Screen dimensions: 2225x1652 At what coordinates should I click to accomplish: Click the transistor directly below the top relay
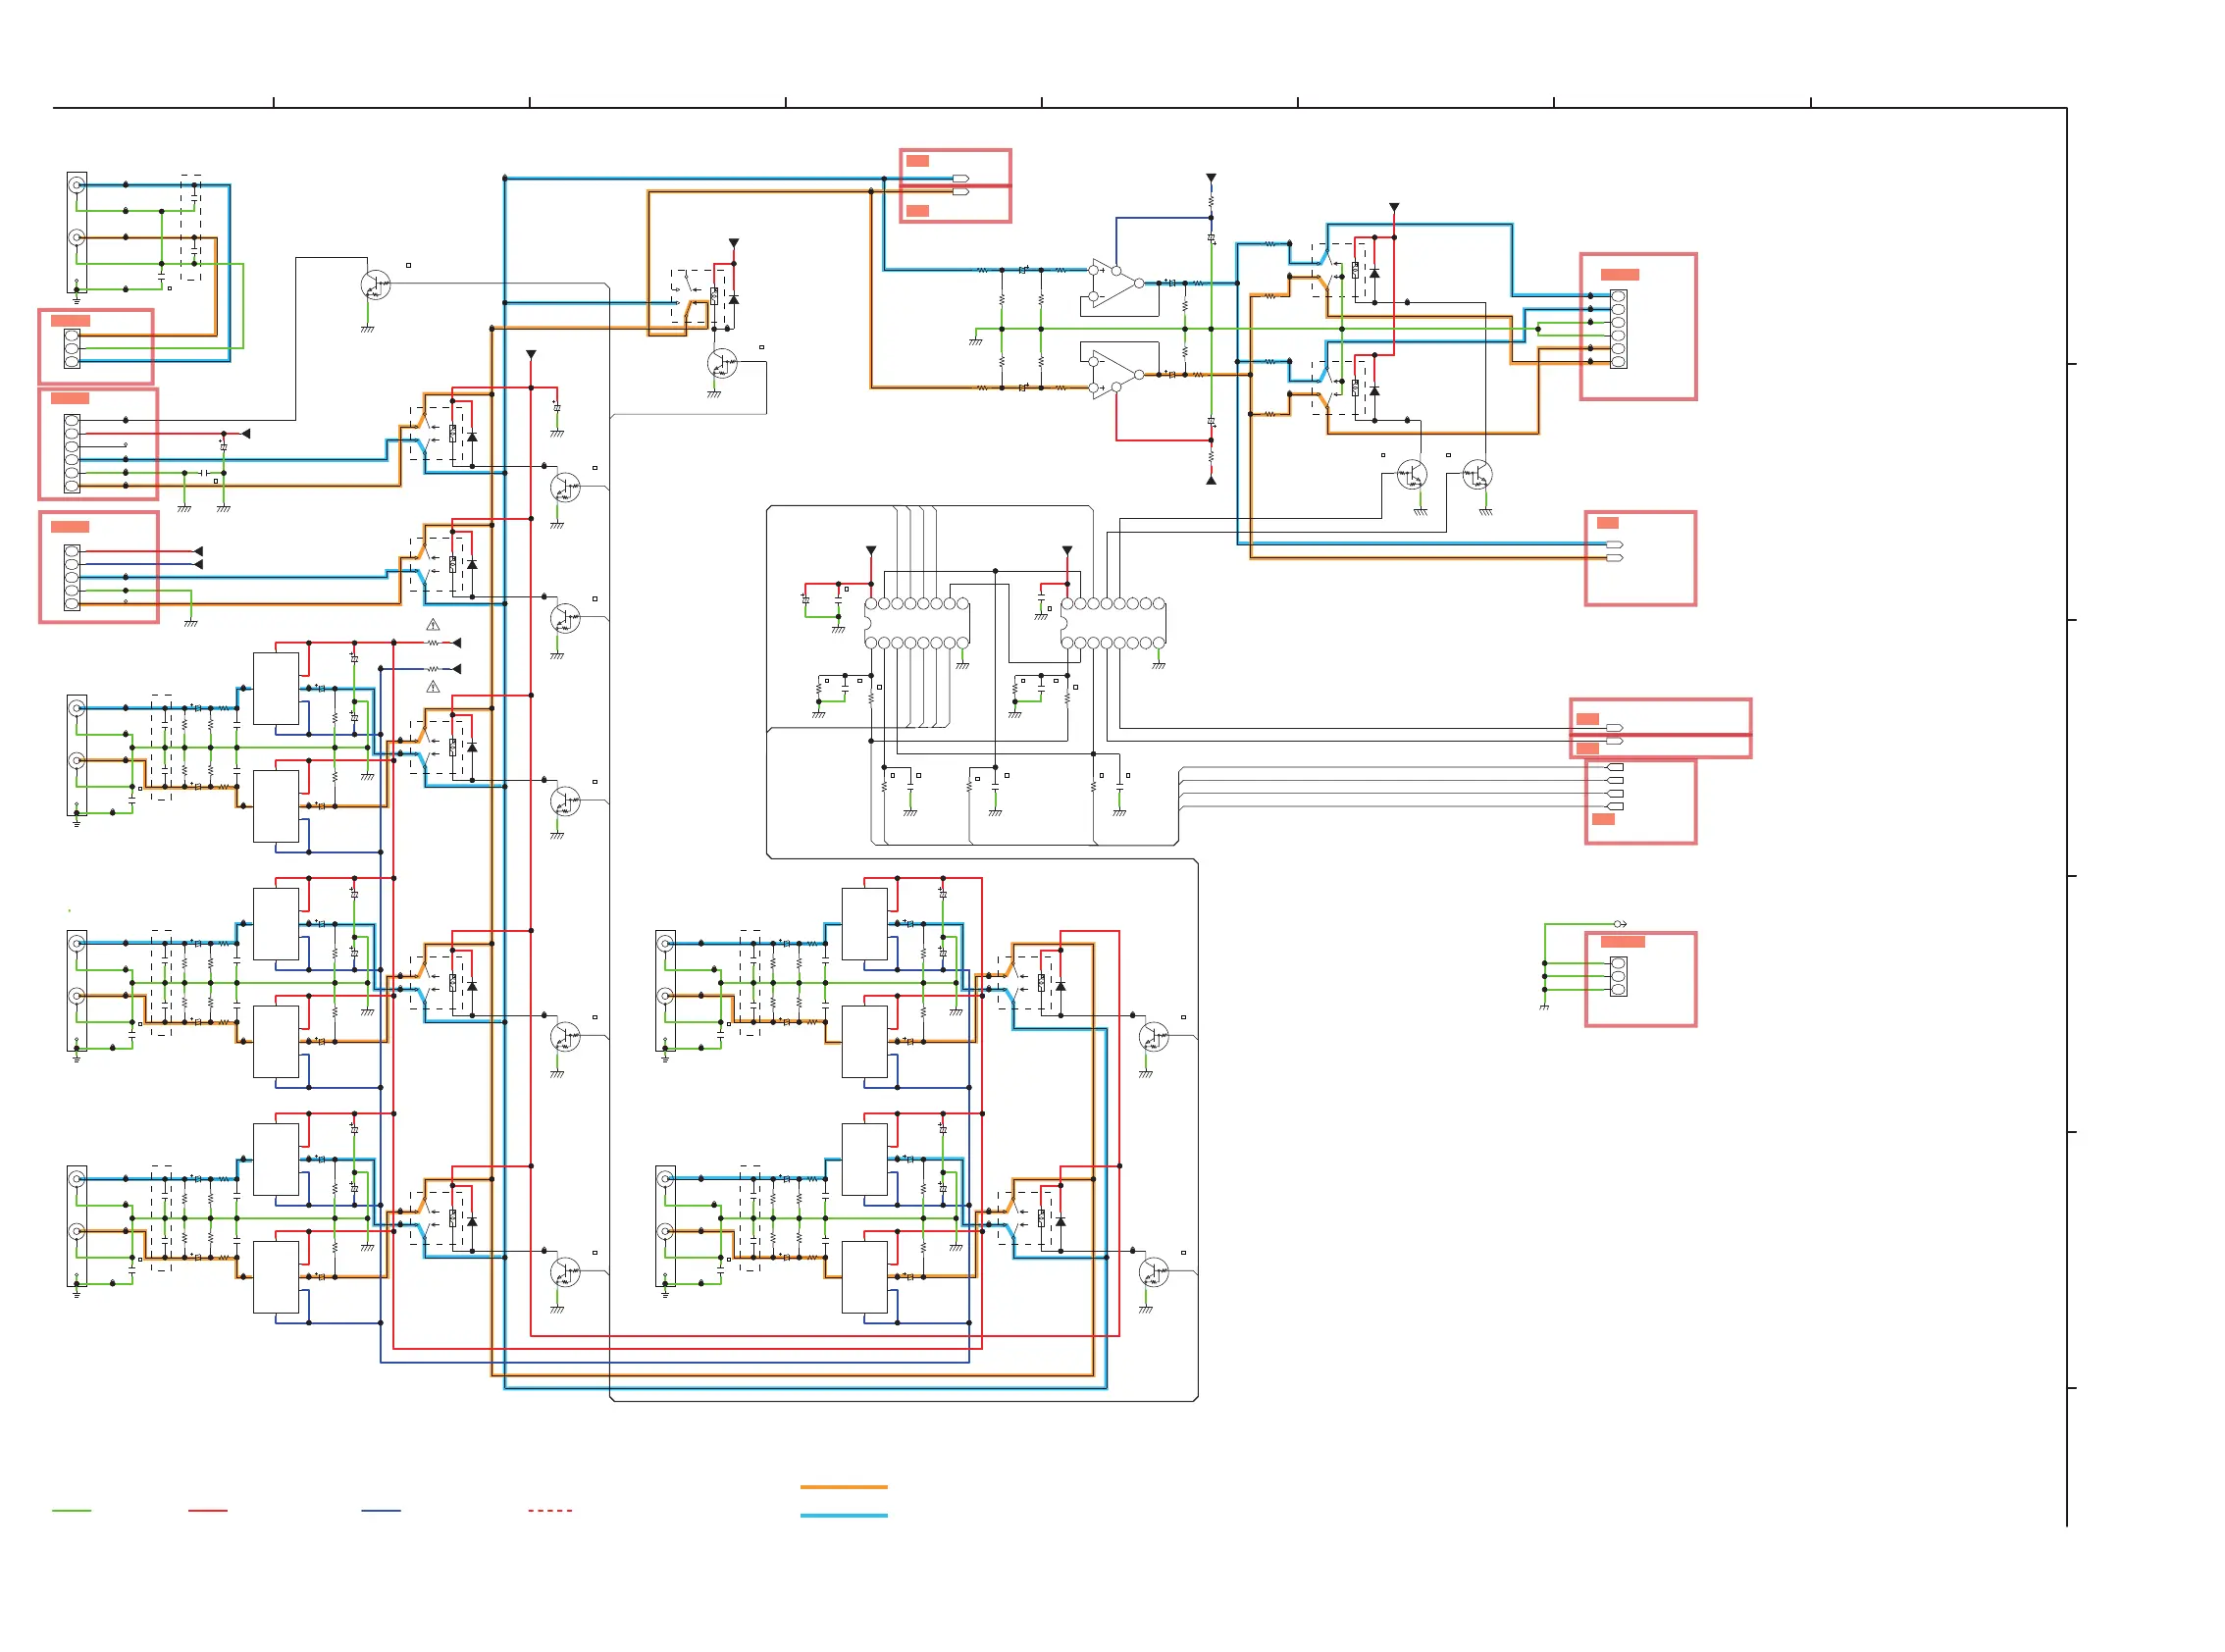(722, 363)
